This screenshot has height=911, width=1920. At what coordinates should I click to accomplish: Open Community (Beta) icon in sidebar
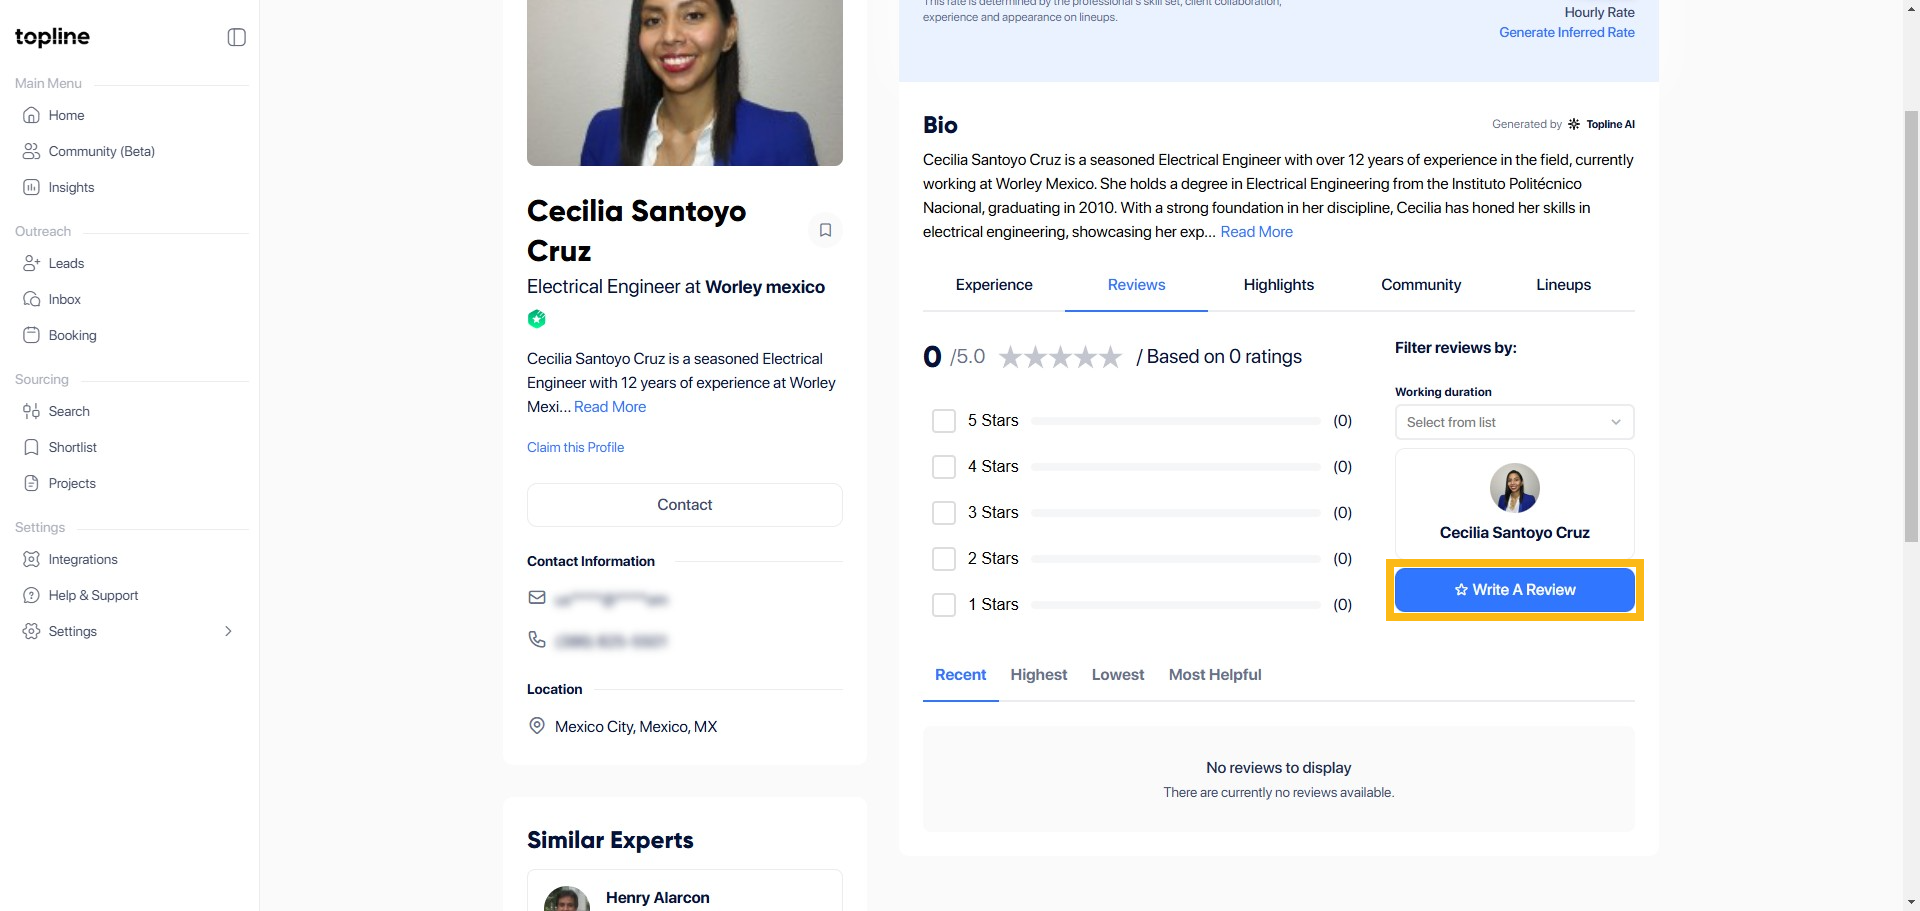click(x=31, y=151)
